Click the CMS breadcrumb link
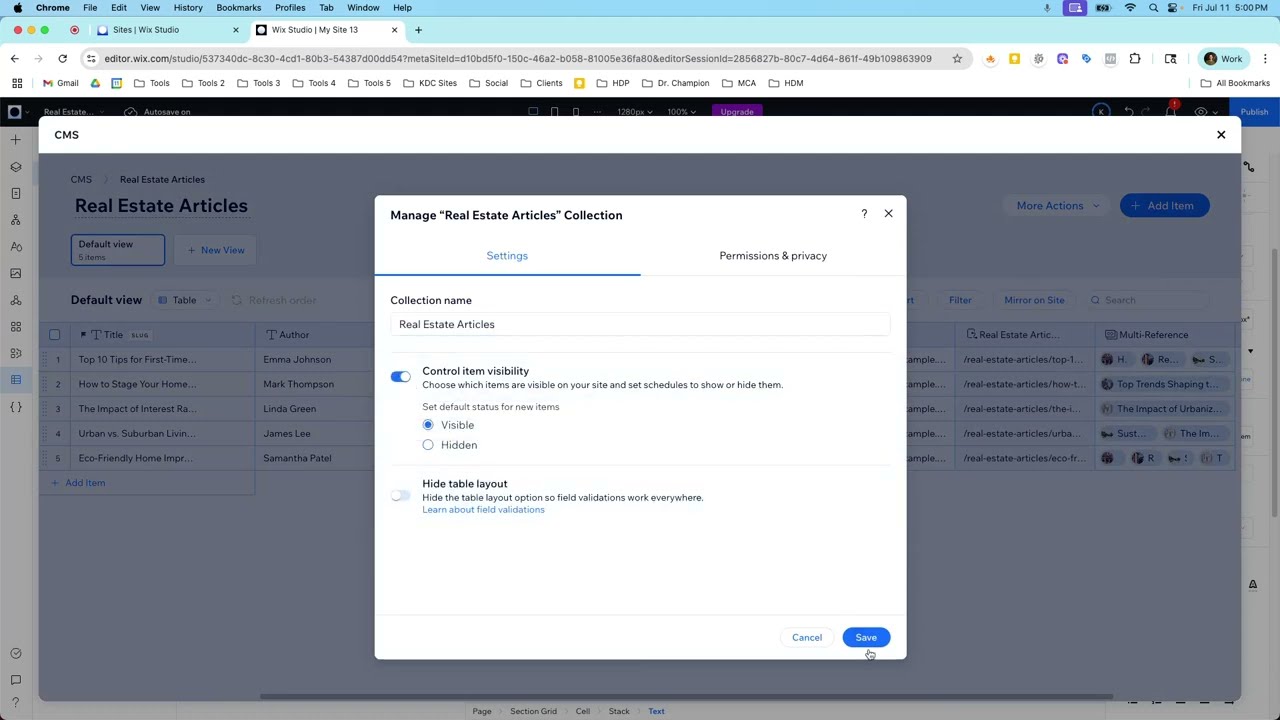Image resolution: width=1280 pixels, height=720 pixels. [x=81, y=180]
